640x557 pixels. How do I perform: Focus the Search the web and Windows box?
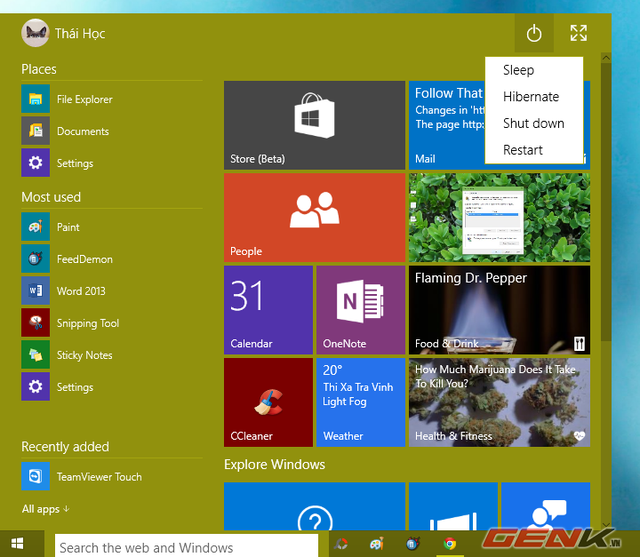click(x=187, y=547)
